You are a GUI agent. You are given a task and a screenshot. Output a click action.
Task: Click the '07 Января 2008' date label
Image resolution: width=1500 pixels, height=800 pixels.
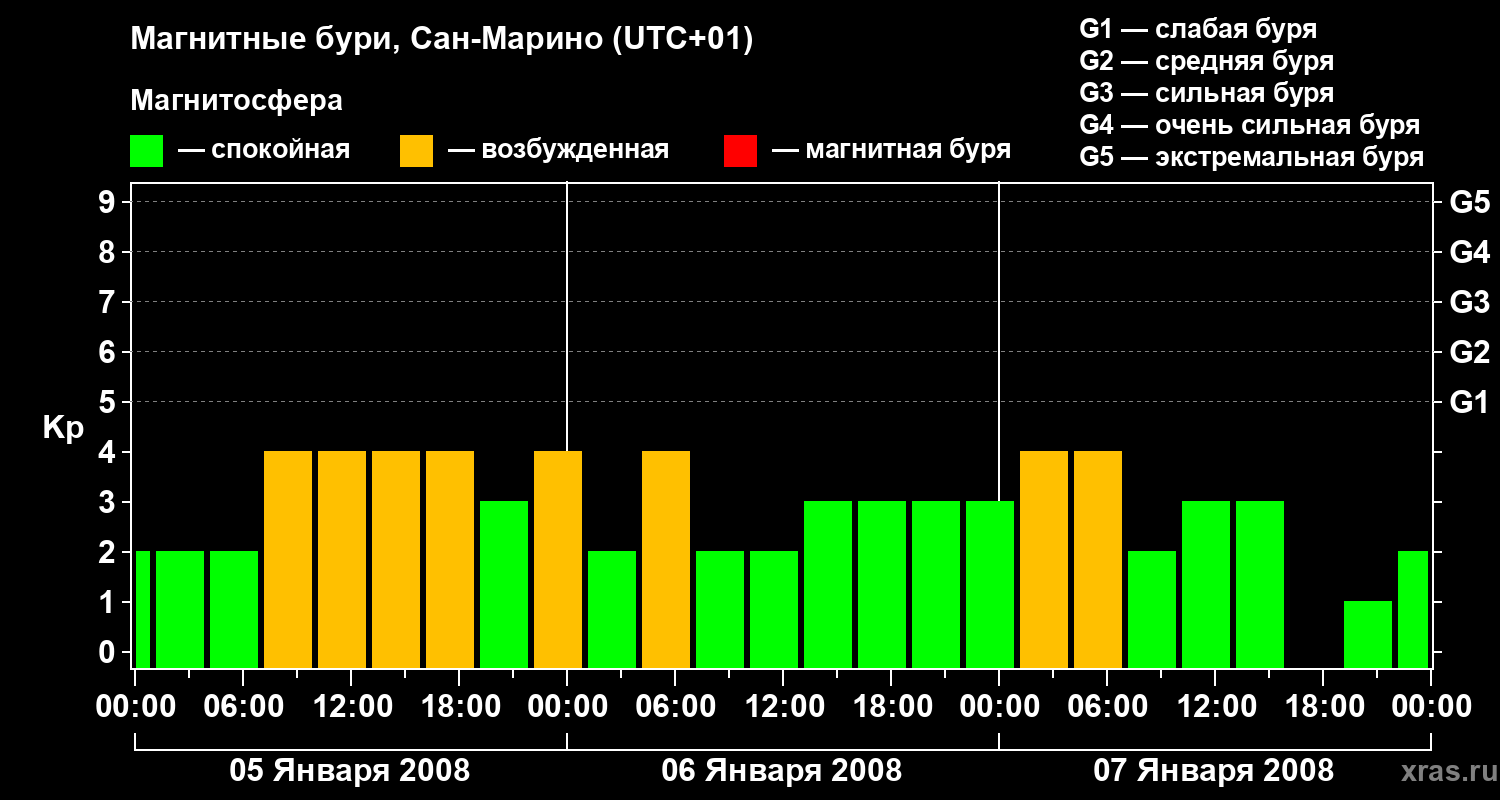coord(1214,771)
